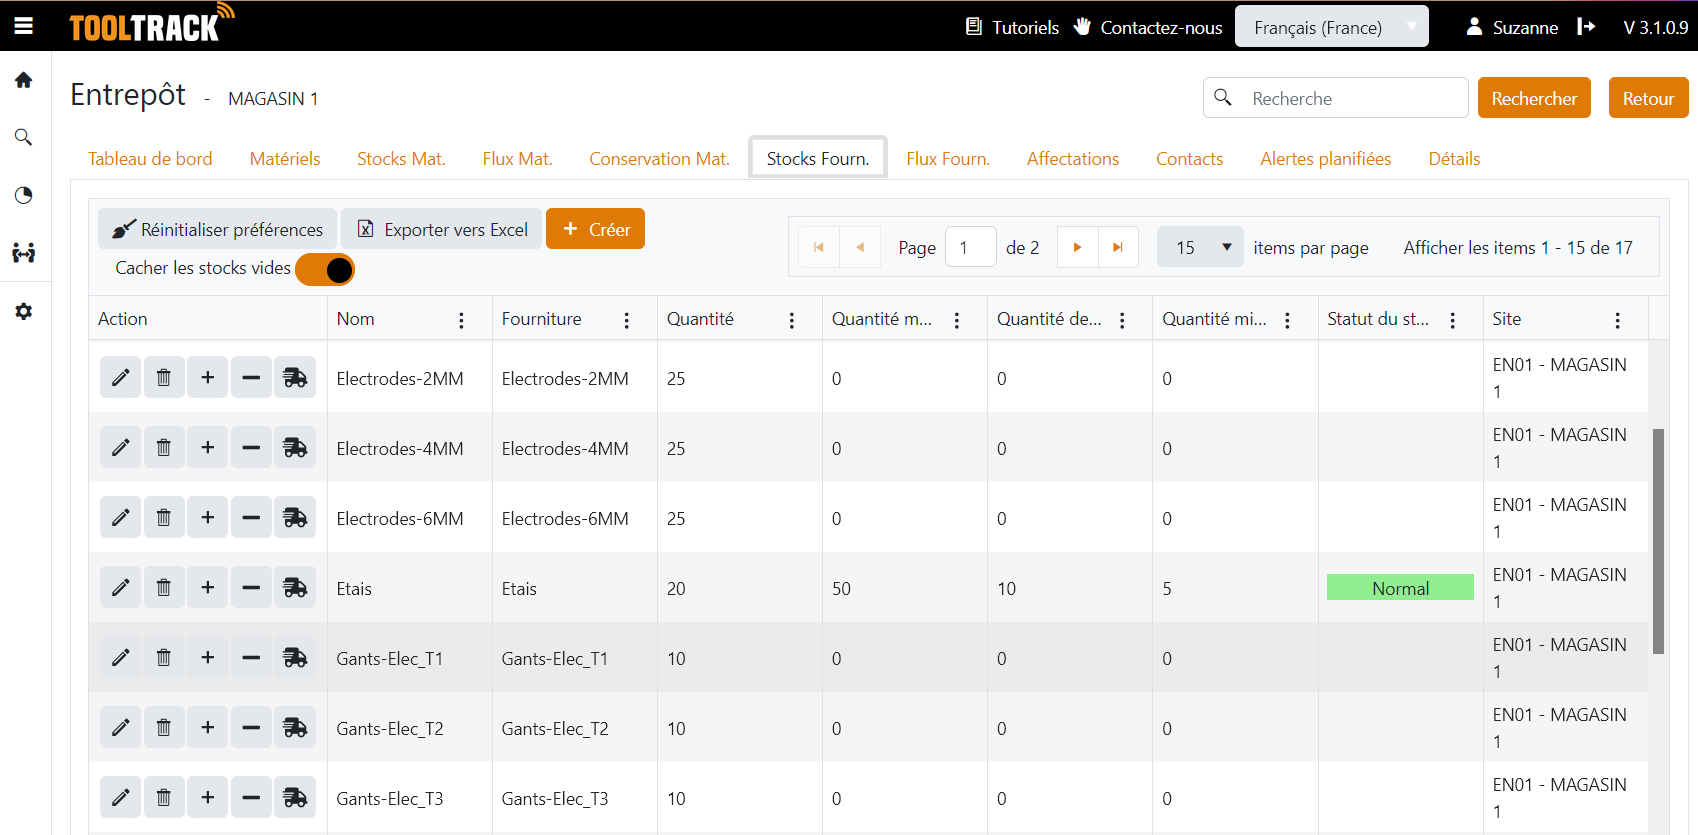Open the Flux Fourn. tab
This screenshot has height=835, width=1698.
[x=948, y=159]
